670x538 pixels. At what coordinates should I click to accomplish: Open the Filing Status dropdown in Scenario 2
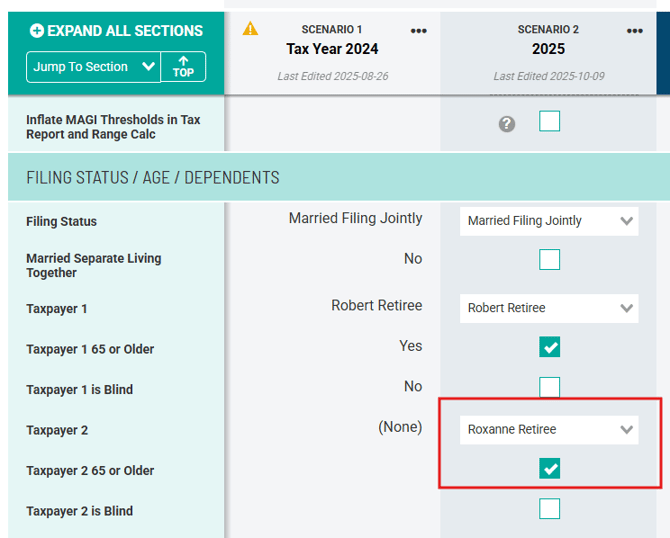tap(549, 221)
